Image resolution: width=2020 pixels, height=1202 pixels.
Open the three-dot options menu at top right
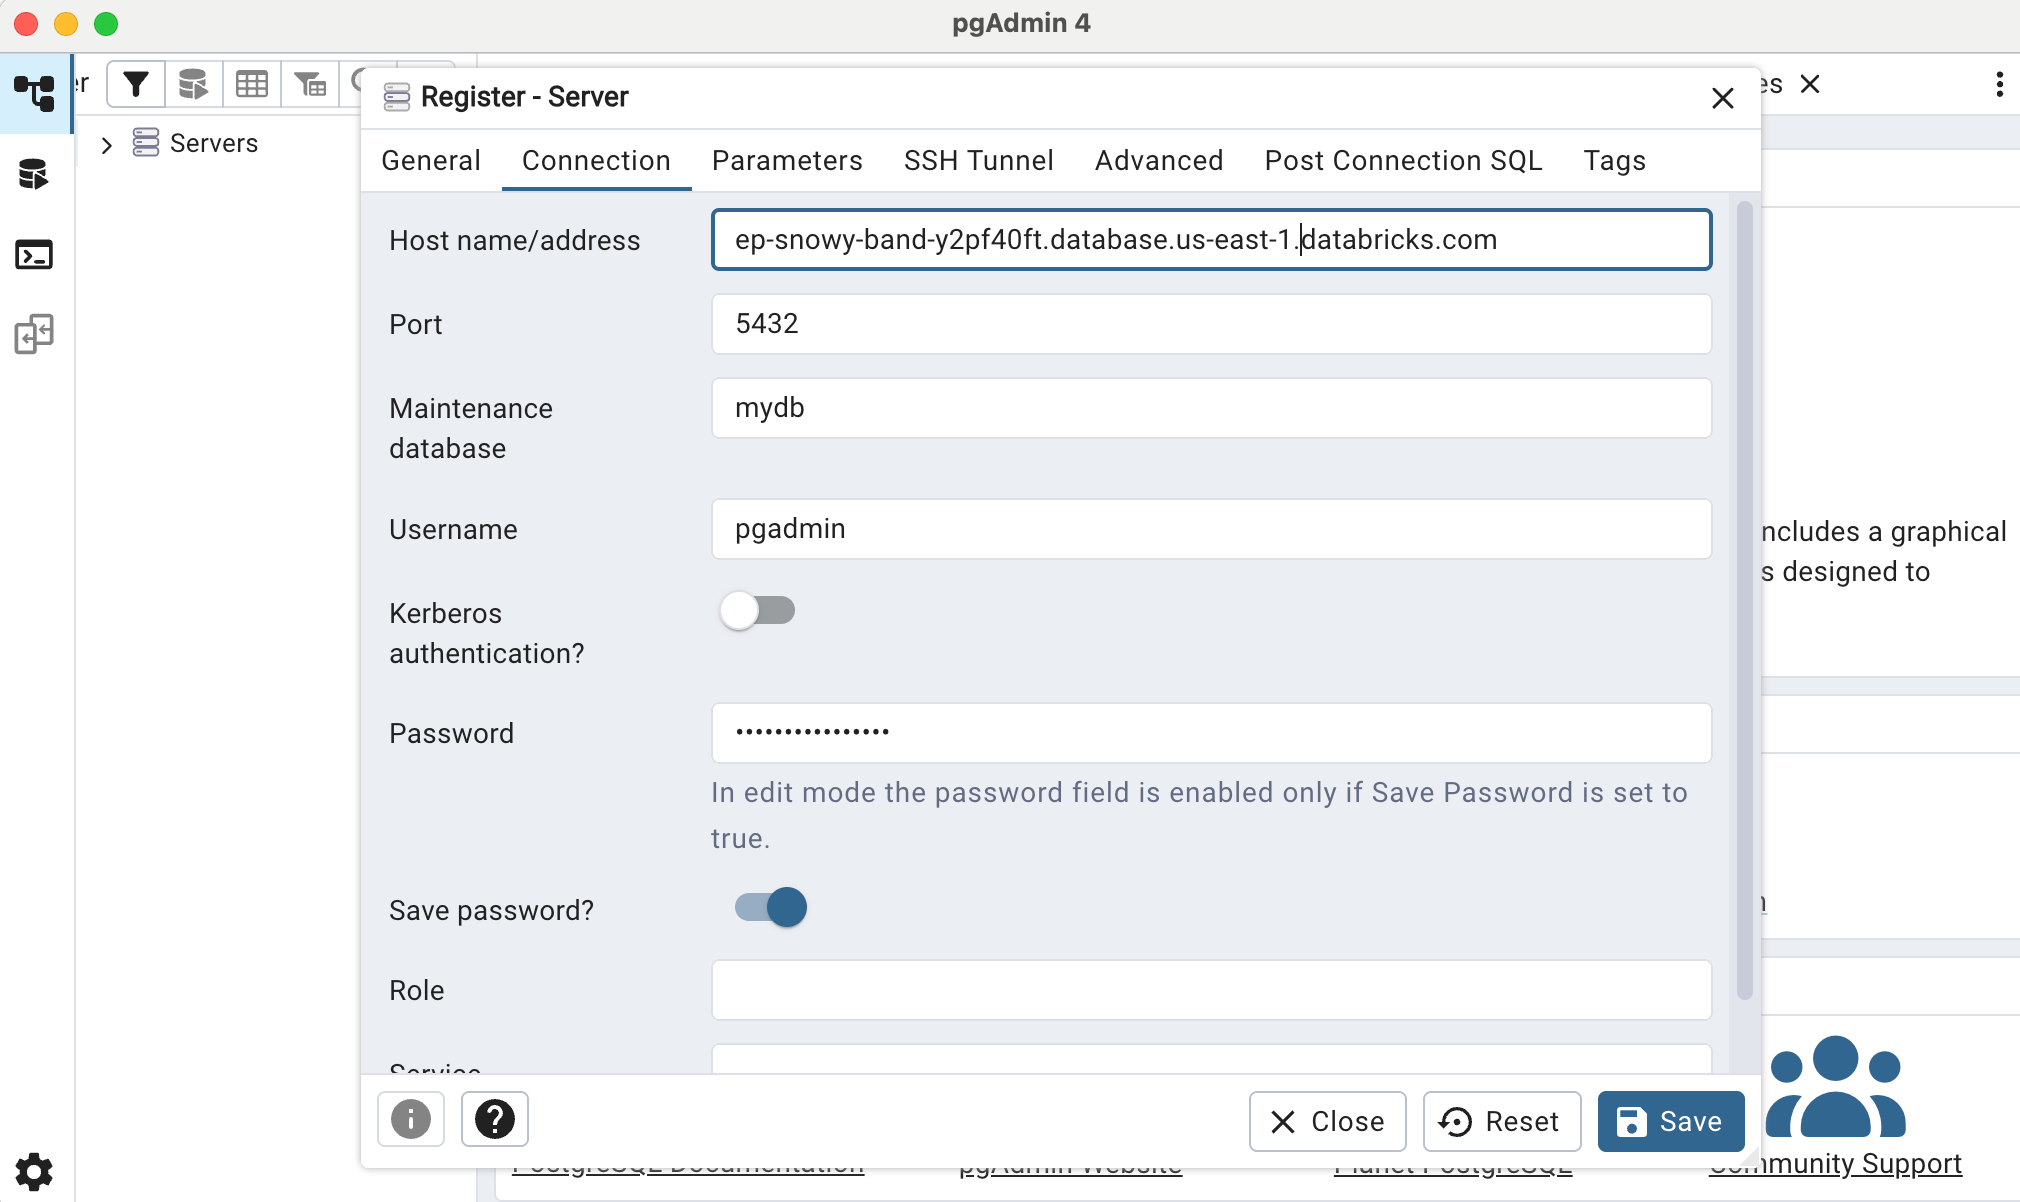coord(1998,83)
